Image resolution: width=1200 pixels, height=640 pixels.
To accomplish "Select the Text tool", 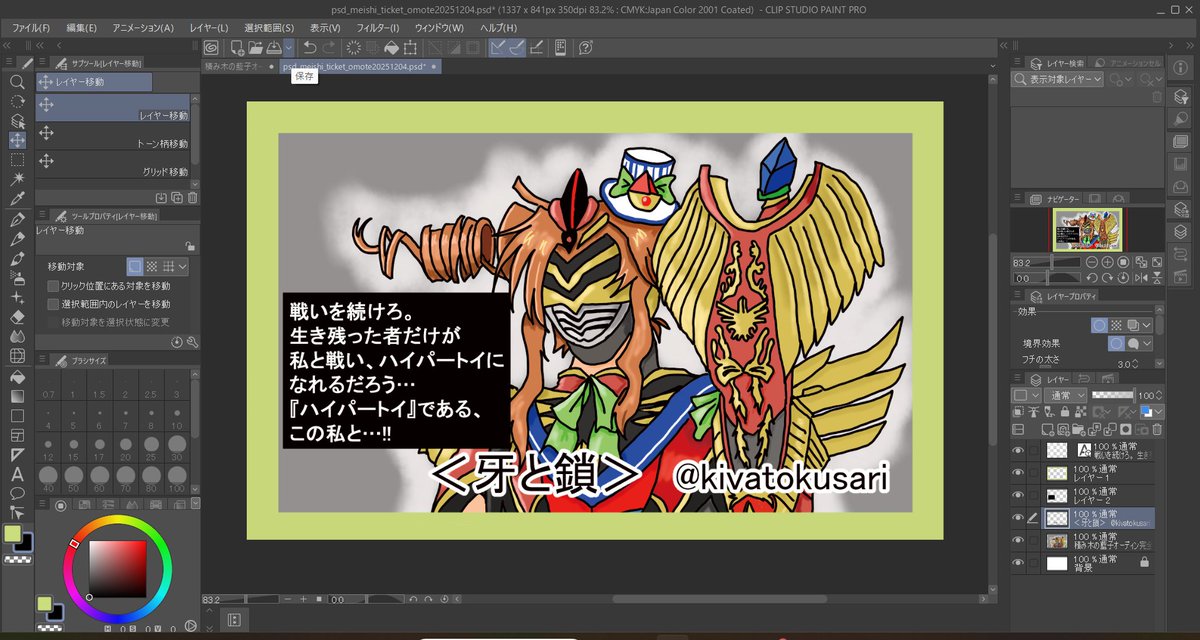I will (x=17, y=475).
